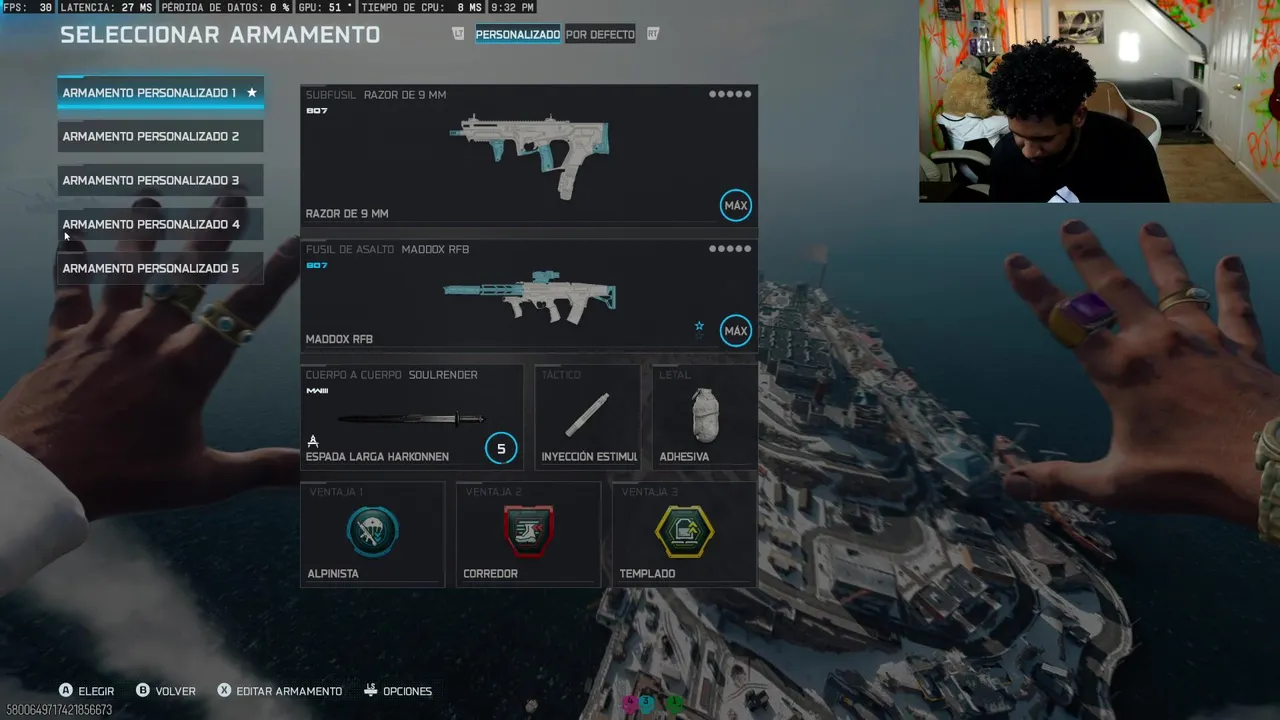Click the X button Editar Armamento prompt

(x=280, y=691)
